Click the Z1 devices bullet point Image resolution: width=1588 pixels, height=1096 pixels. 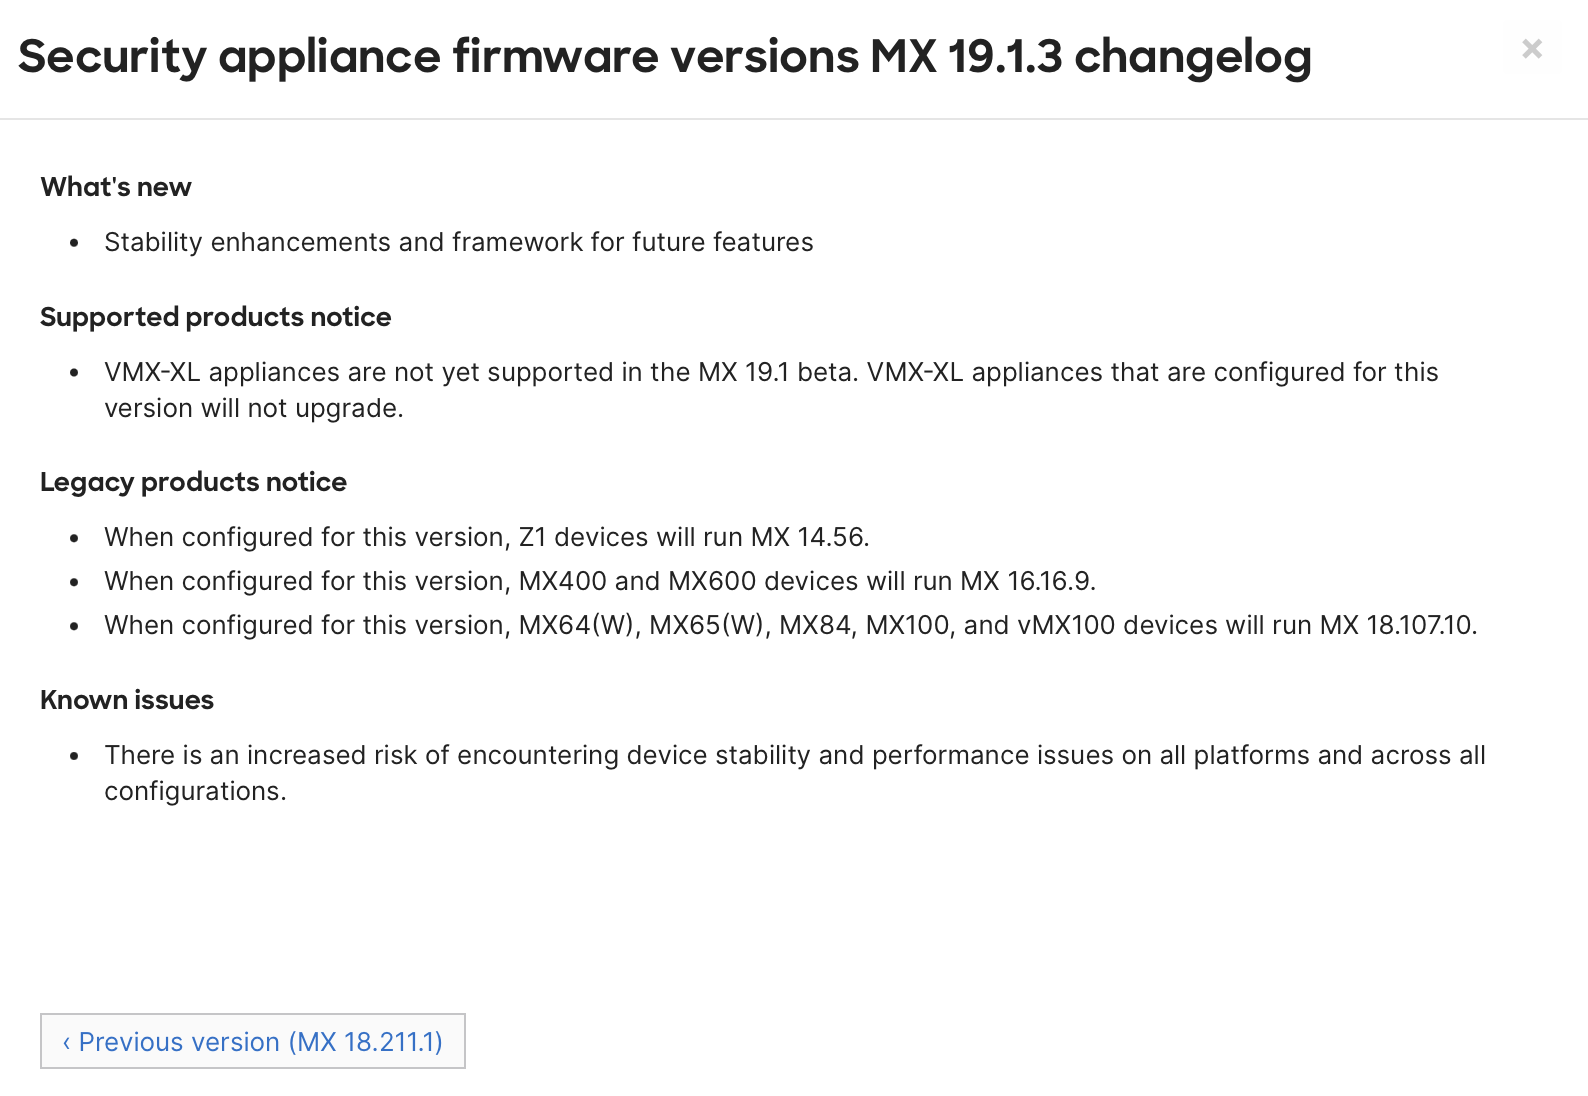click(x=486, y=537)
